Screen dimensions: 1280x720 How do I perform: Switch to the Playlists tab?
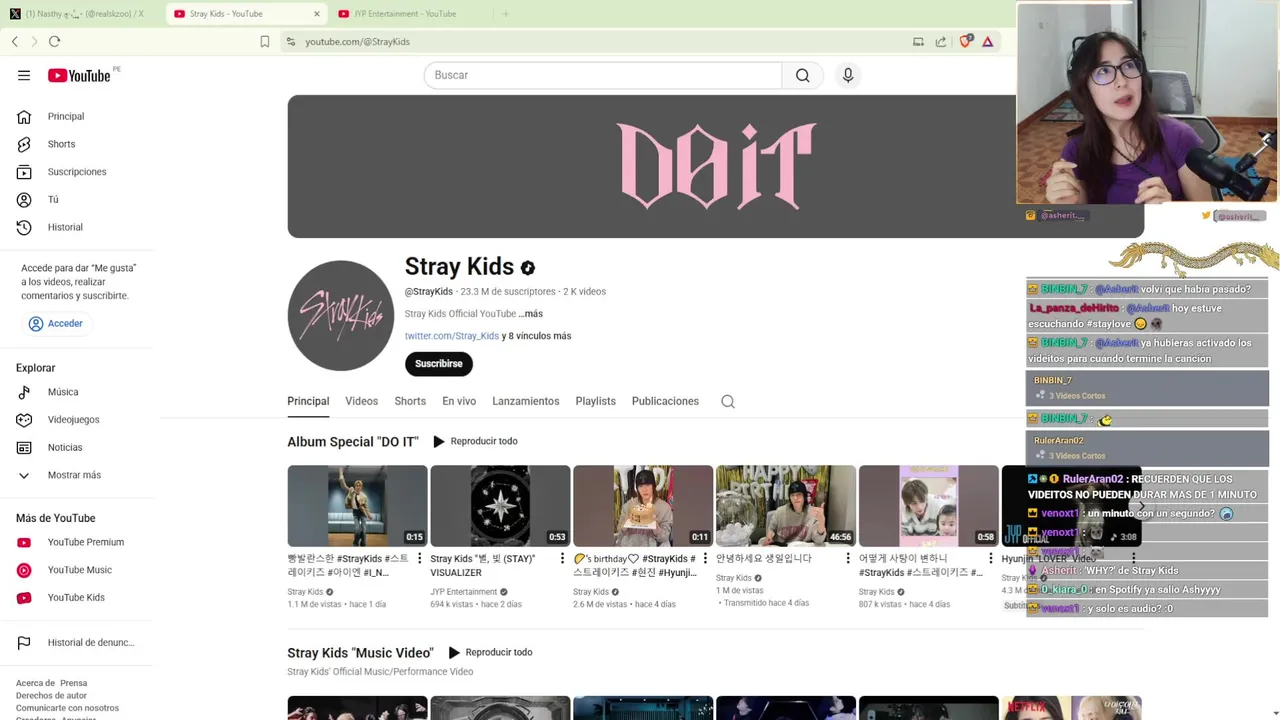(x=596, y=401)
